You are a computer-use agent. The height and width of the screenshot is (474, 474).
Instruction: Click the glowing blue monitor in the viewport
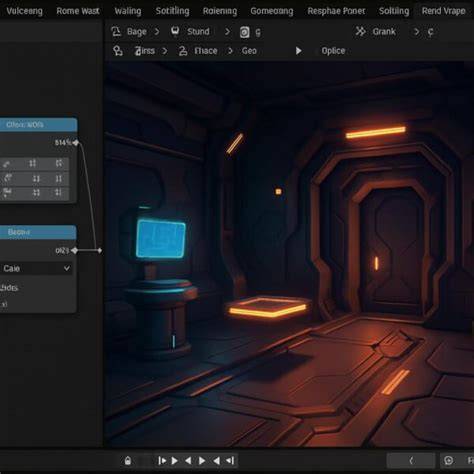tap(161, 239)
